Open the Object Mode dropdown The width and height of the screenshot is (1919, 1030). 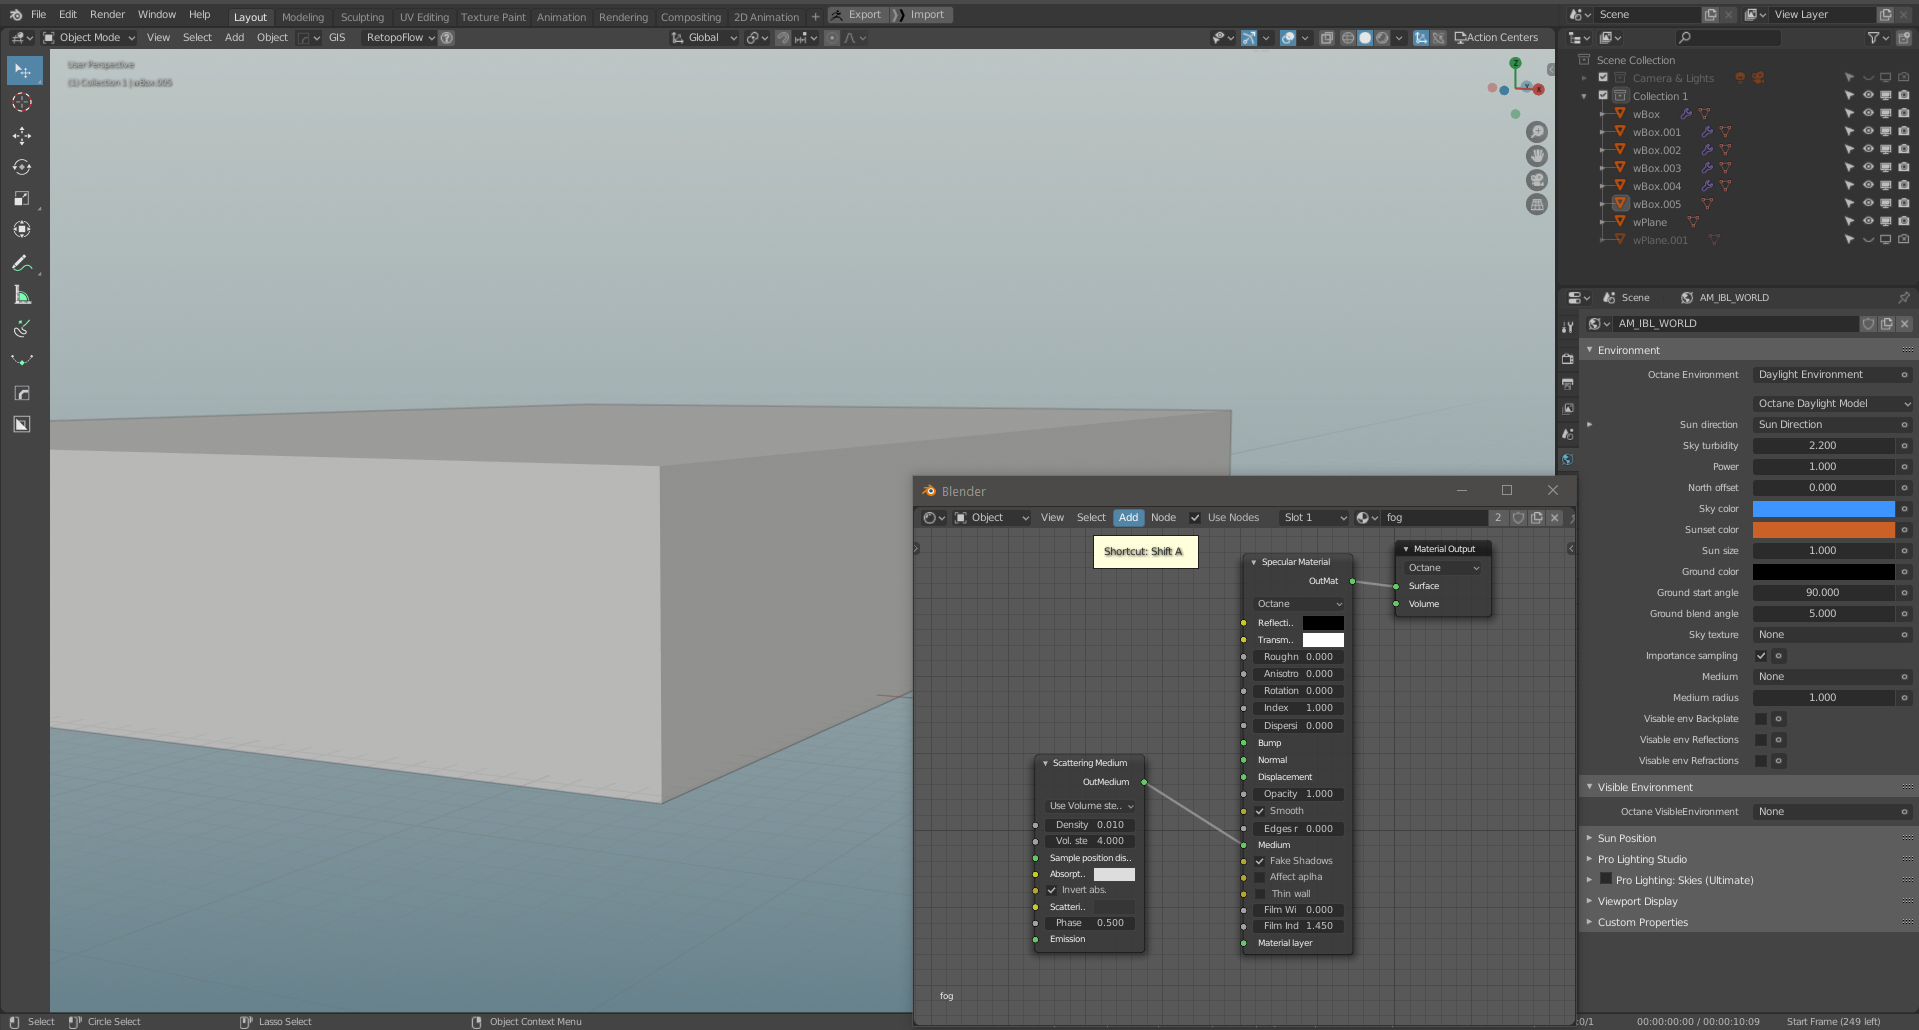coord(89,38)
